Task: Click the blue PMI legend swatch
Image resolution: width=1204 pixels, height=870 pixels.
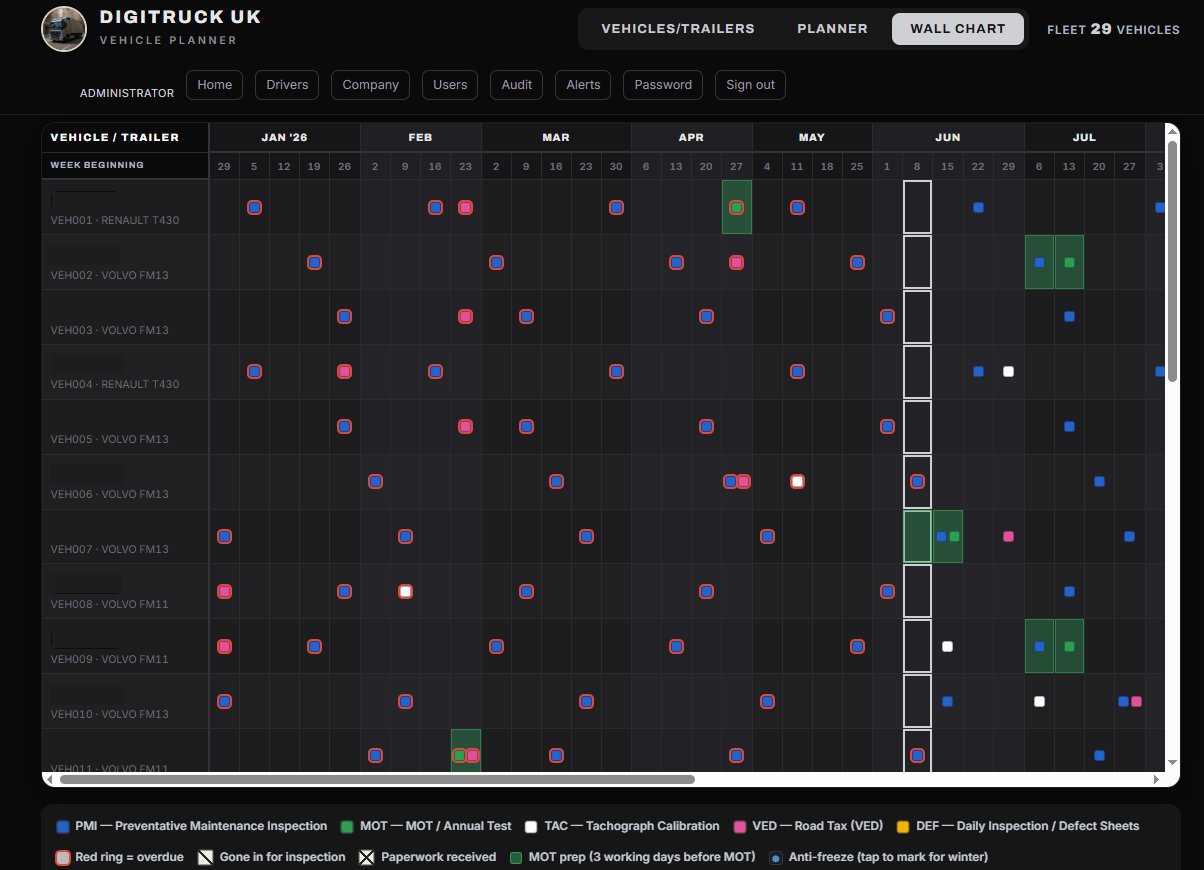Action: coord(64,827)
